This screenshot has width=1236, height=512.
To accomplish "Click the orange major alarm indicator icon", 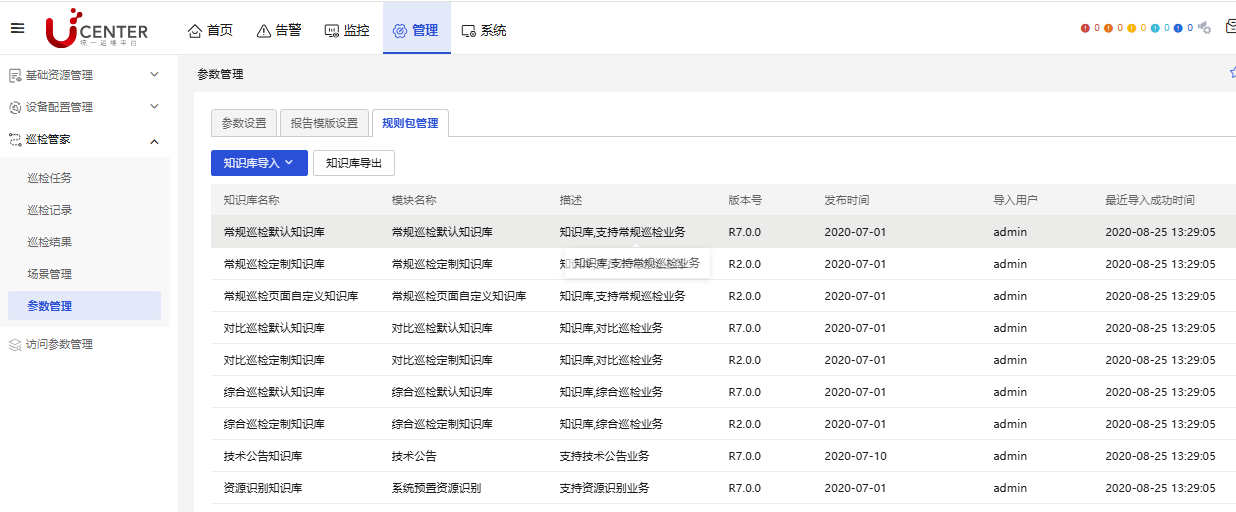I will (x=1108, y=28).
